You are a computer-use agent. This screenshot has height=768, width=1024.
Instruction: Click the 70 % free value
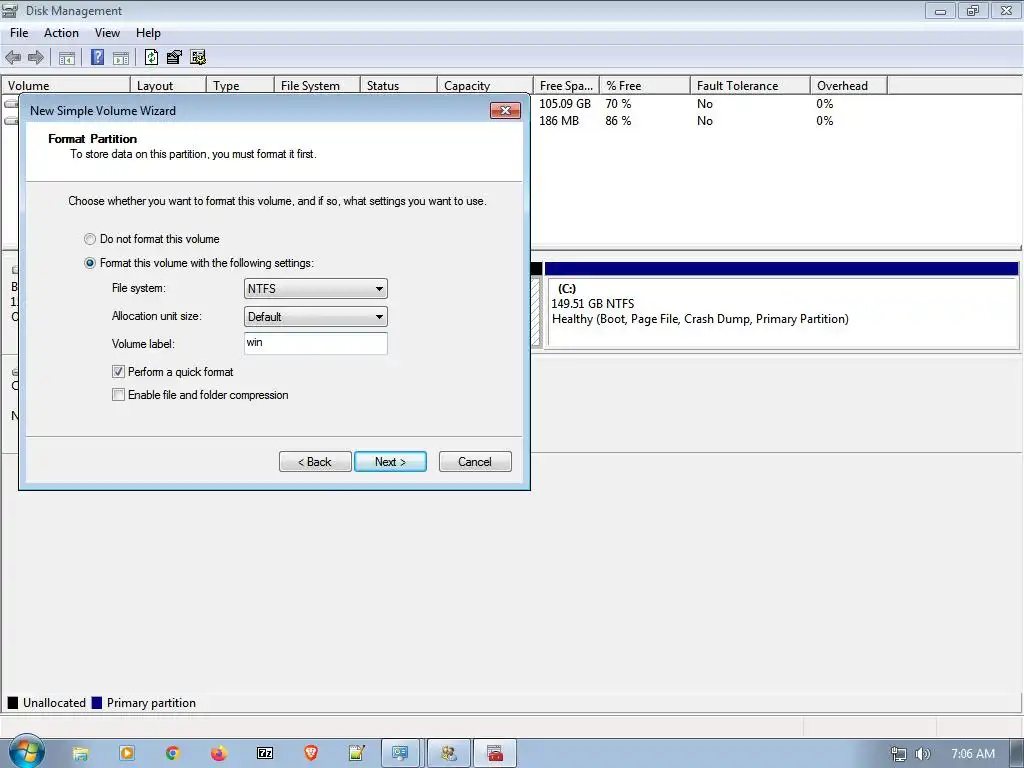(x=618, y=104)
